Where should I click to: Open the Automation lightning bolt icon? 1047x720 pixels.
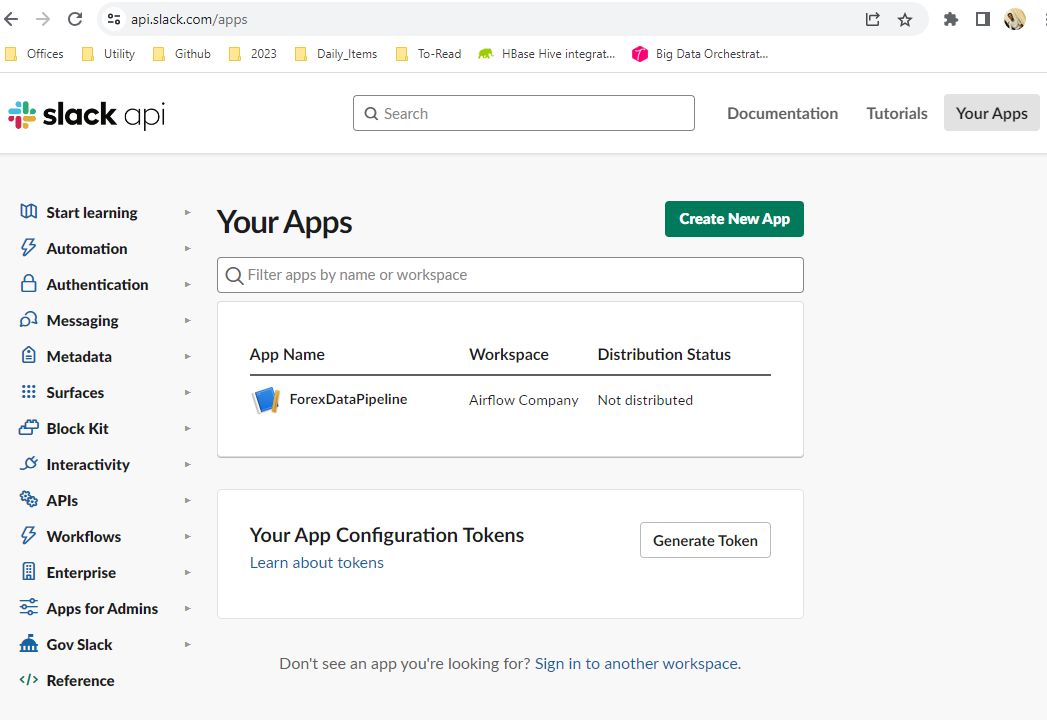click(27, 248)
